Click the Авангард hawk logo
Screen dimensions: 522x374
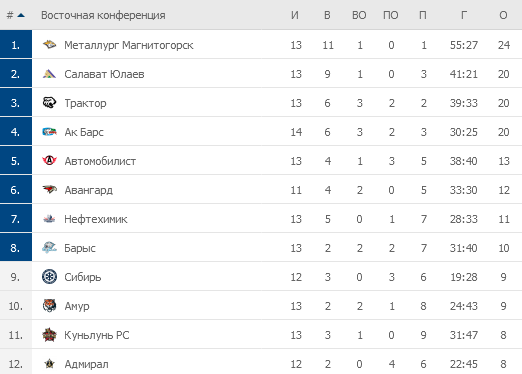[x=49, y=190]
